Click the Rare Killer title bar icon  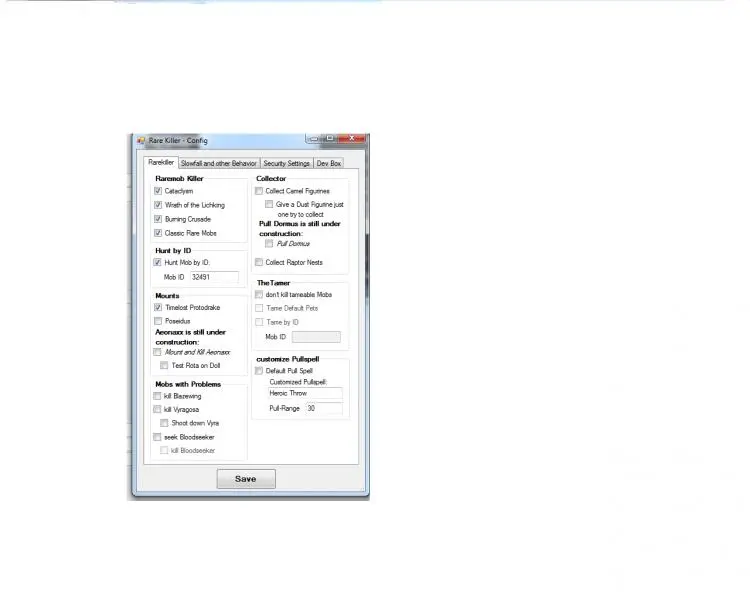tap(139, 140)
